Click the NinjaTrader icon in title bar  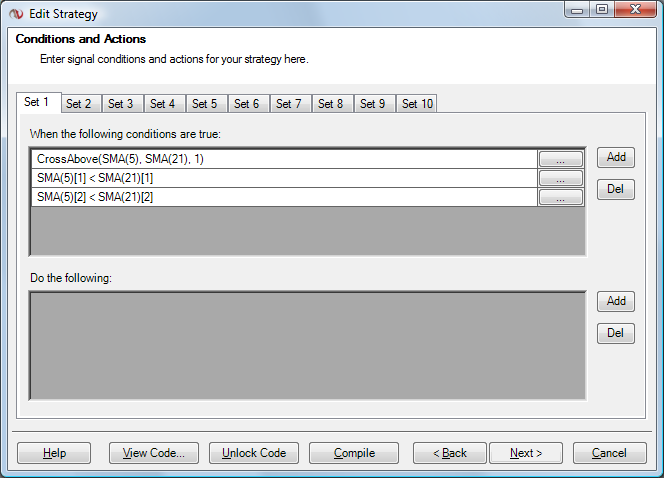[x=15, y=13]
